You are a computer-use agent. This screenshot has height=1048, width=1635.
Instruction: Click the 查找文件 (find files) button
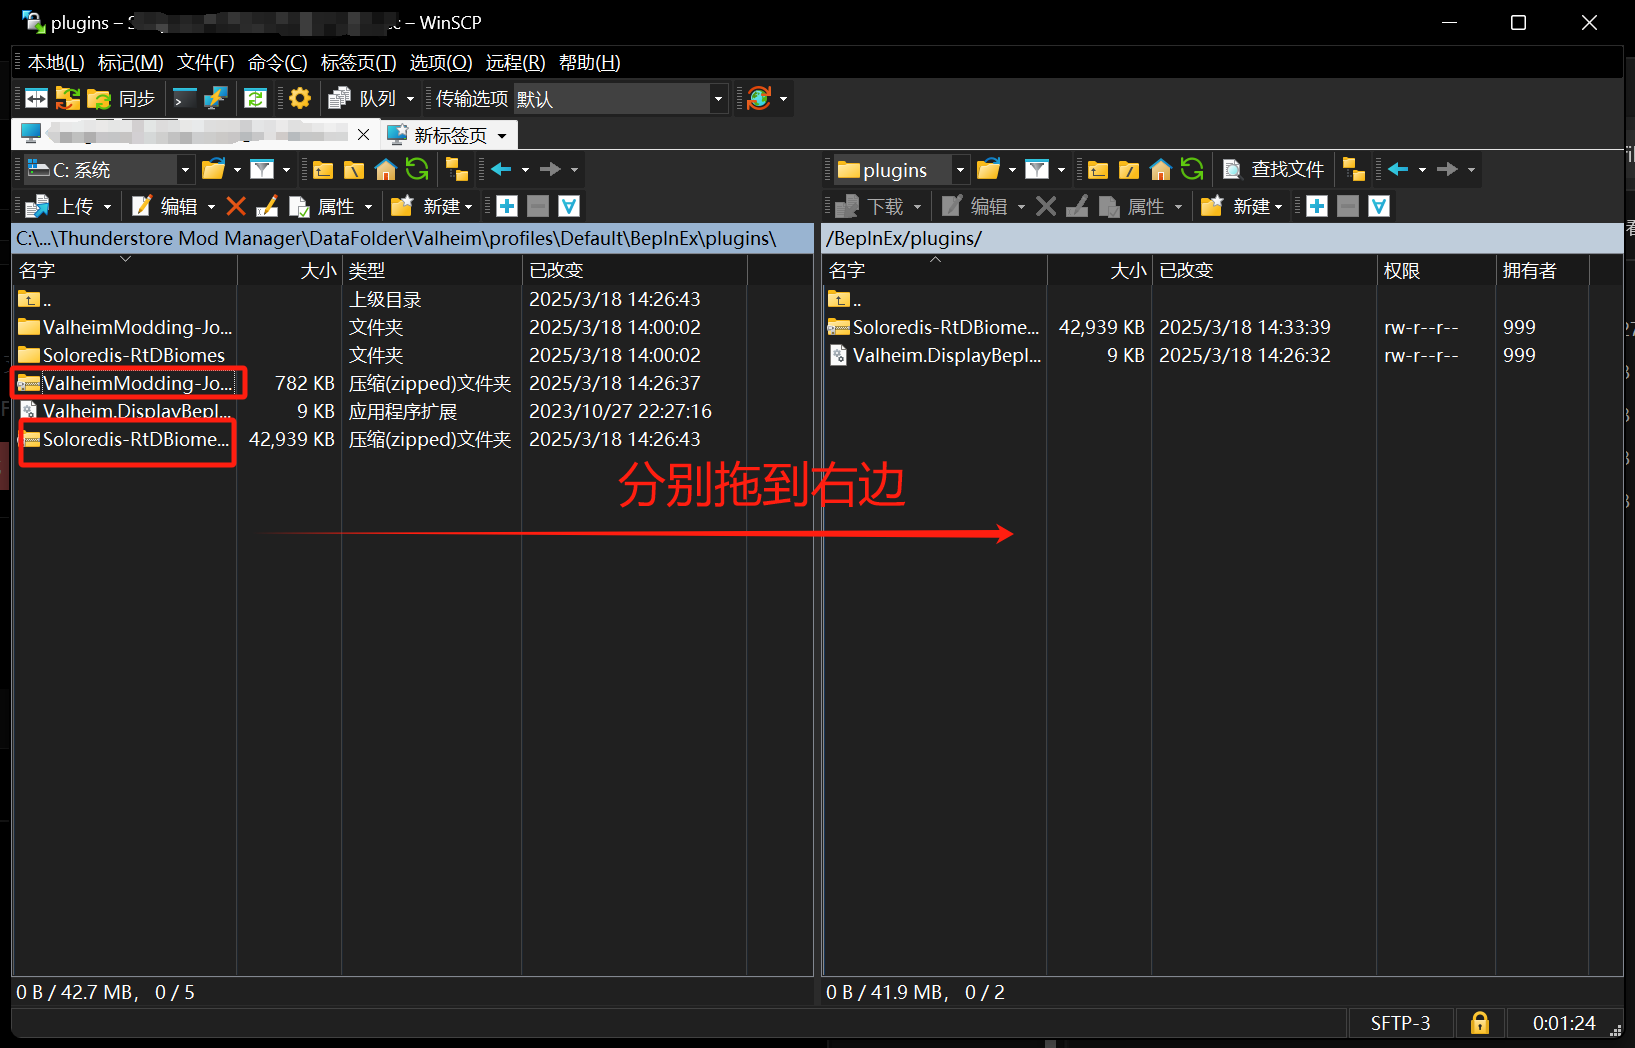click(1274, 170)
